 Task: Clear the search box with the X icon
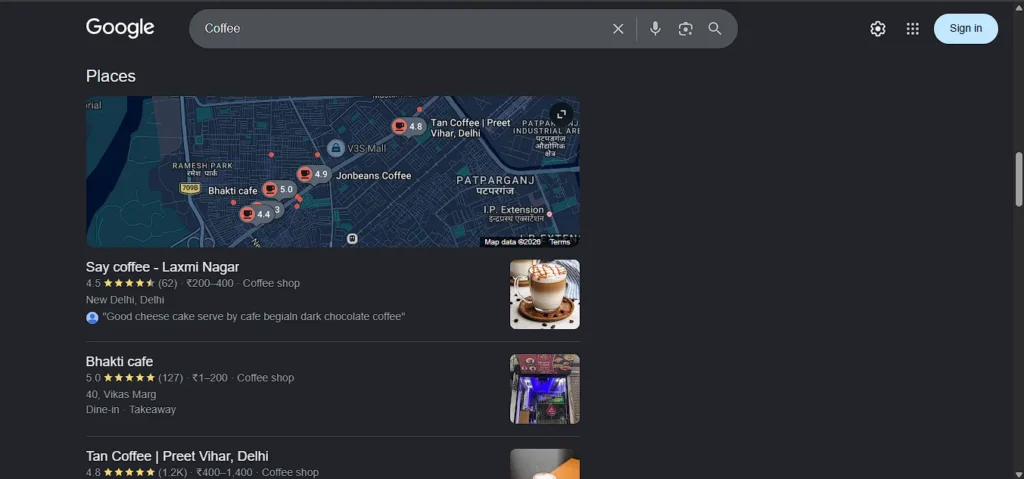pyautogui.click(x=618, y=29)
